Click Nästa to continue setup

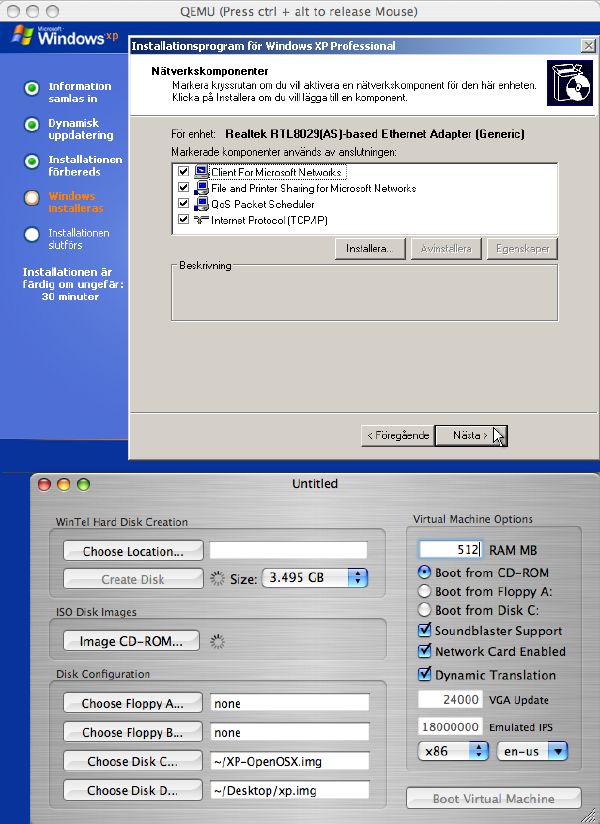point(471,436)
